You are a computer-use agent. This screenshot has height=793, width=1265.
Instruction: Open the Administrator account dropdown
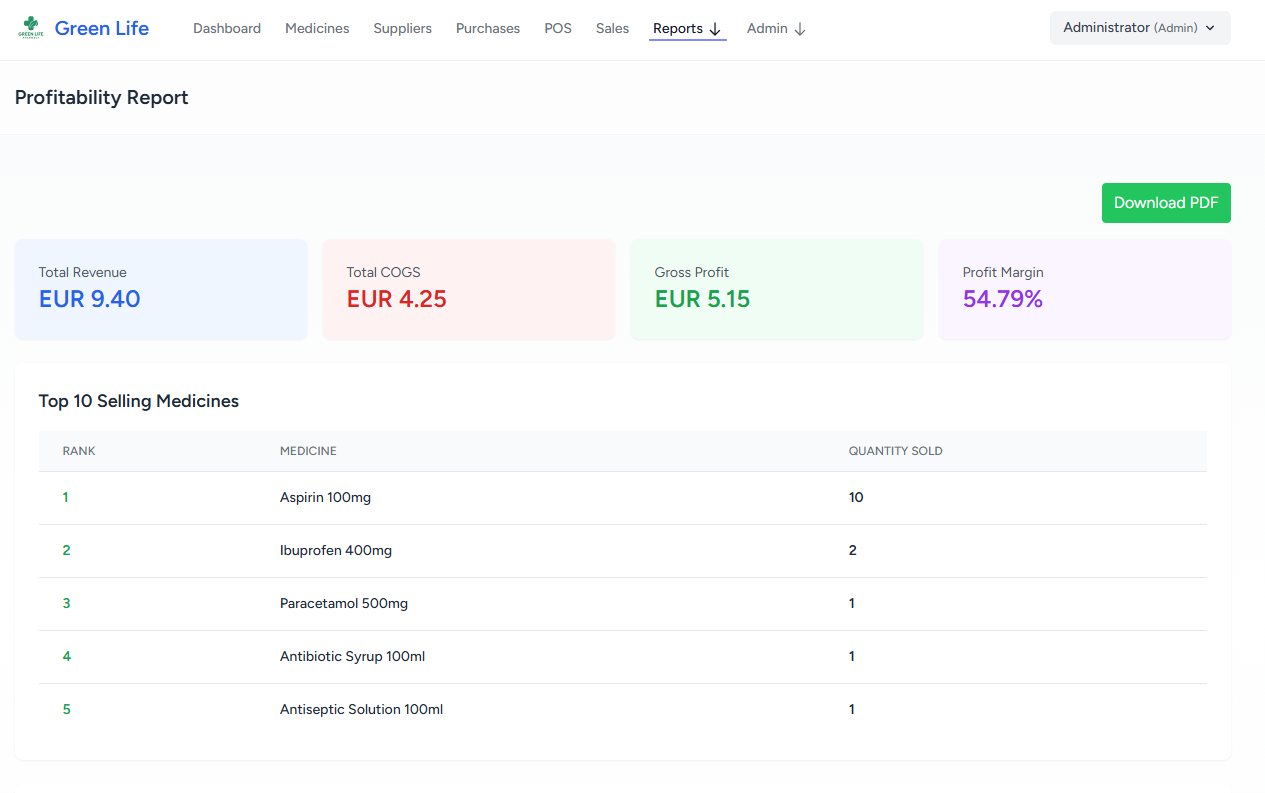pos(1139,28)
